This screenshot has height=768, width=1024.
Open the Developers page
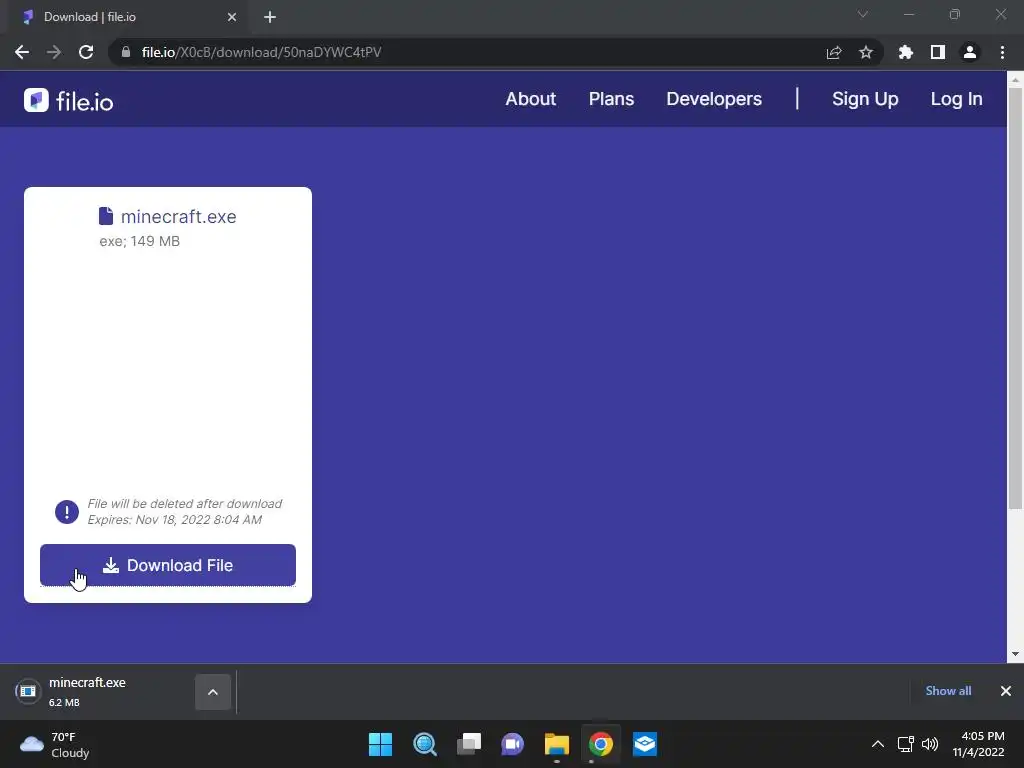pyautogui.click(x=714, y=99)
